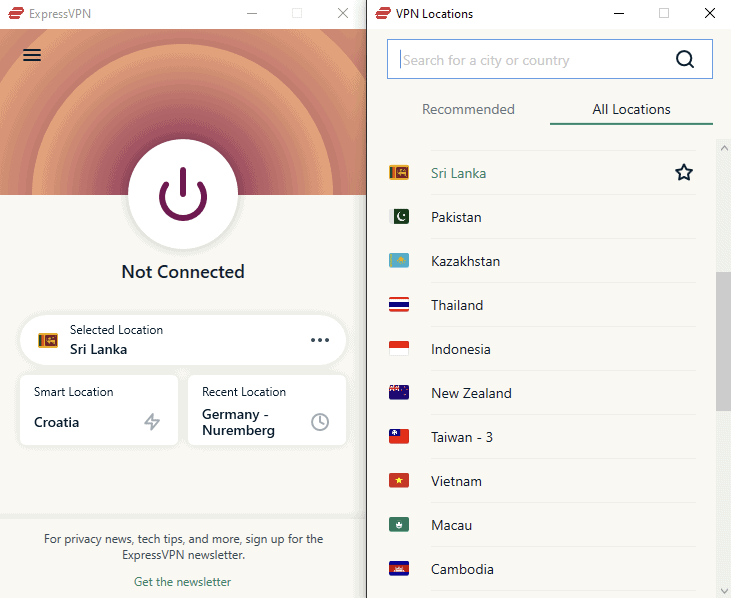The width and height of the screenshot is (731, 598).
Task: Click the Smart Location lightning icon
Action: pyautogui.click(x=152, y=422)
